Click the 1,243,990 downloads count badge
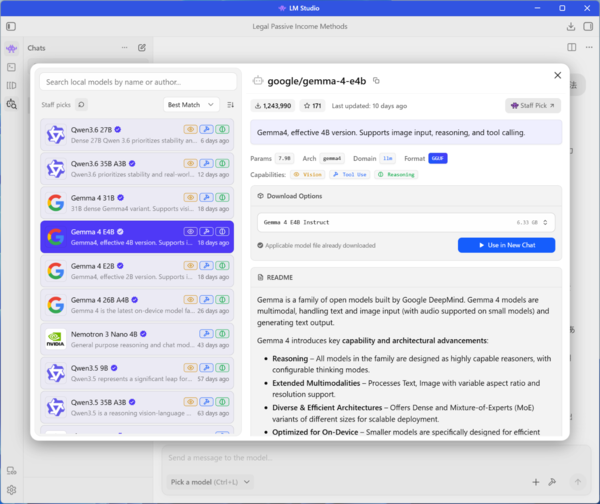This screenshot has width=600, height=504. pos(273,106)
